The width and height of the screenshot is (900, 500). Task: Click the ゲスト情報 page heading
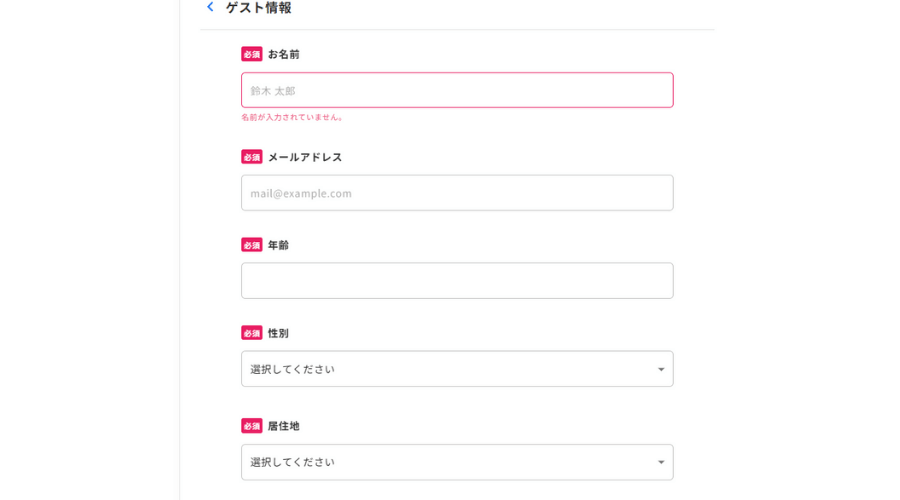259,8
